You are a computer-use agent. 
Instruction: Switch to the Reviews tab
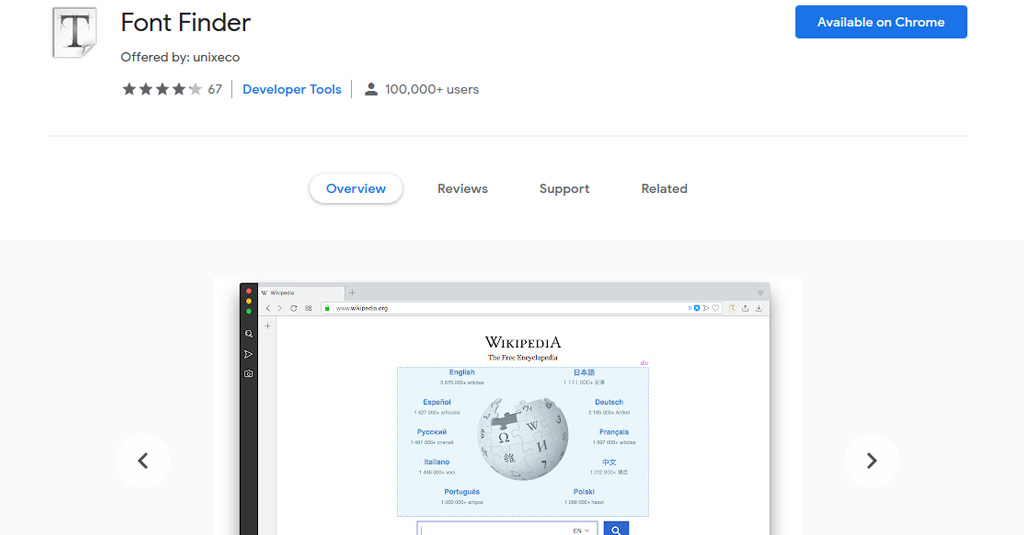[462, 188]
